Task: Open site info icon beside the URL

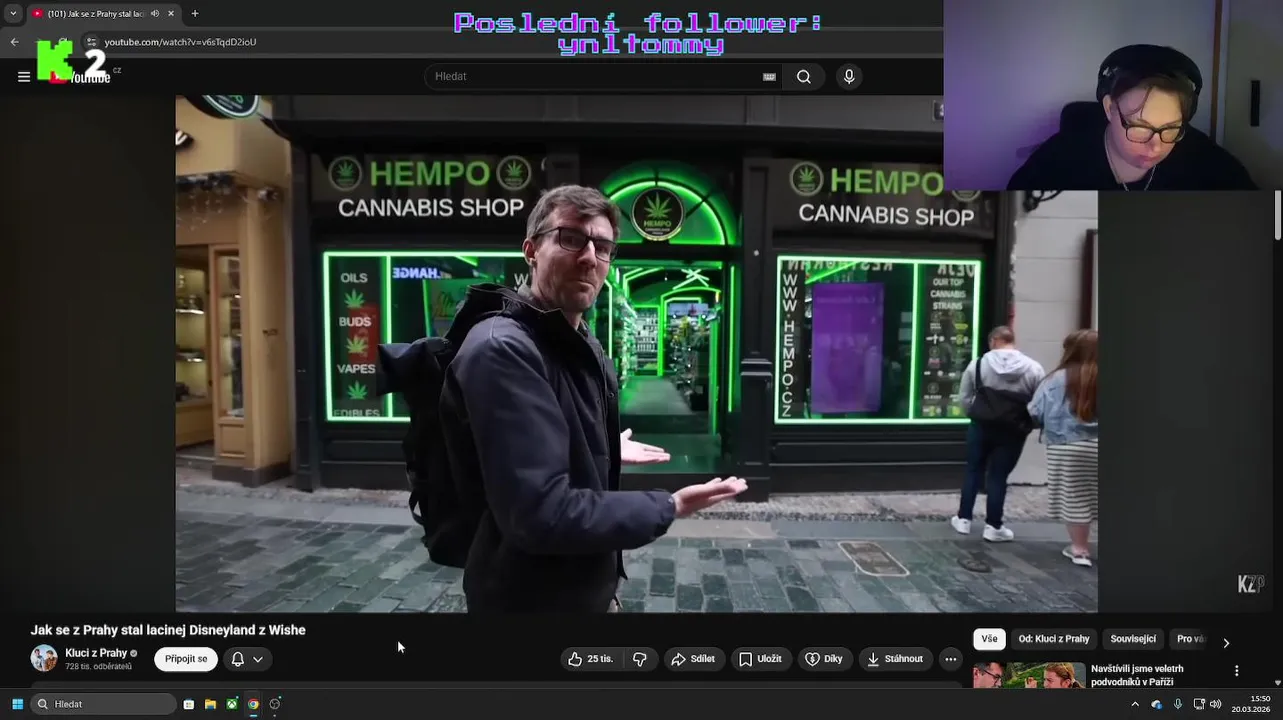Action: (x=91, y=42)
